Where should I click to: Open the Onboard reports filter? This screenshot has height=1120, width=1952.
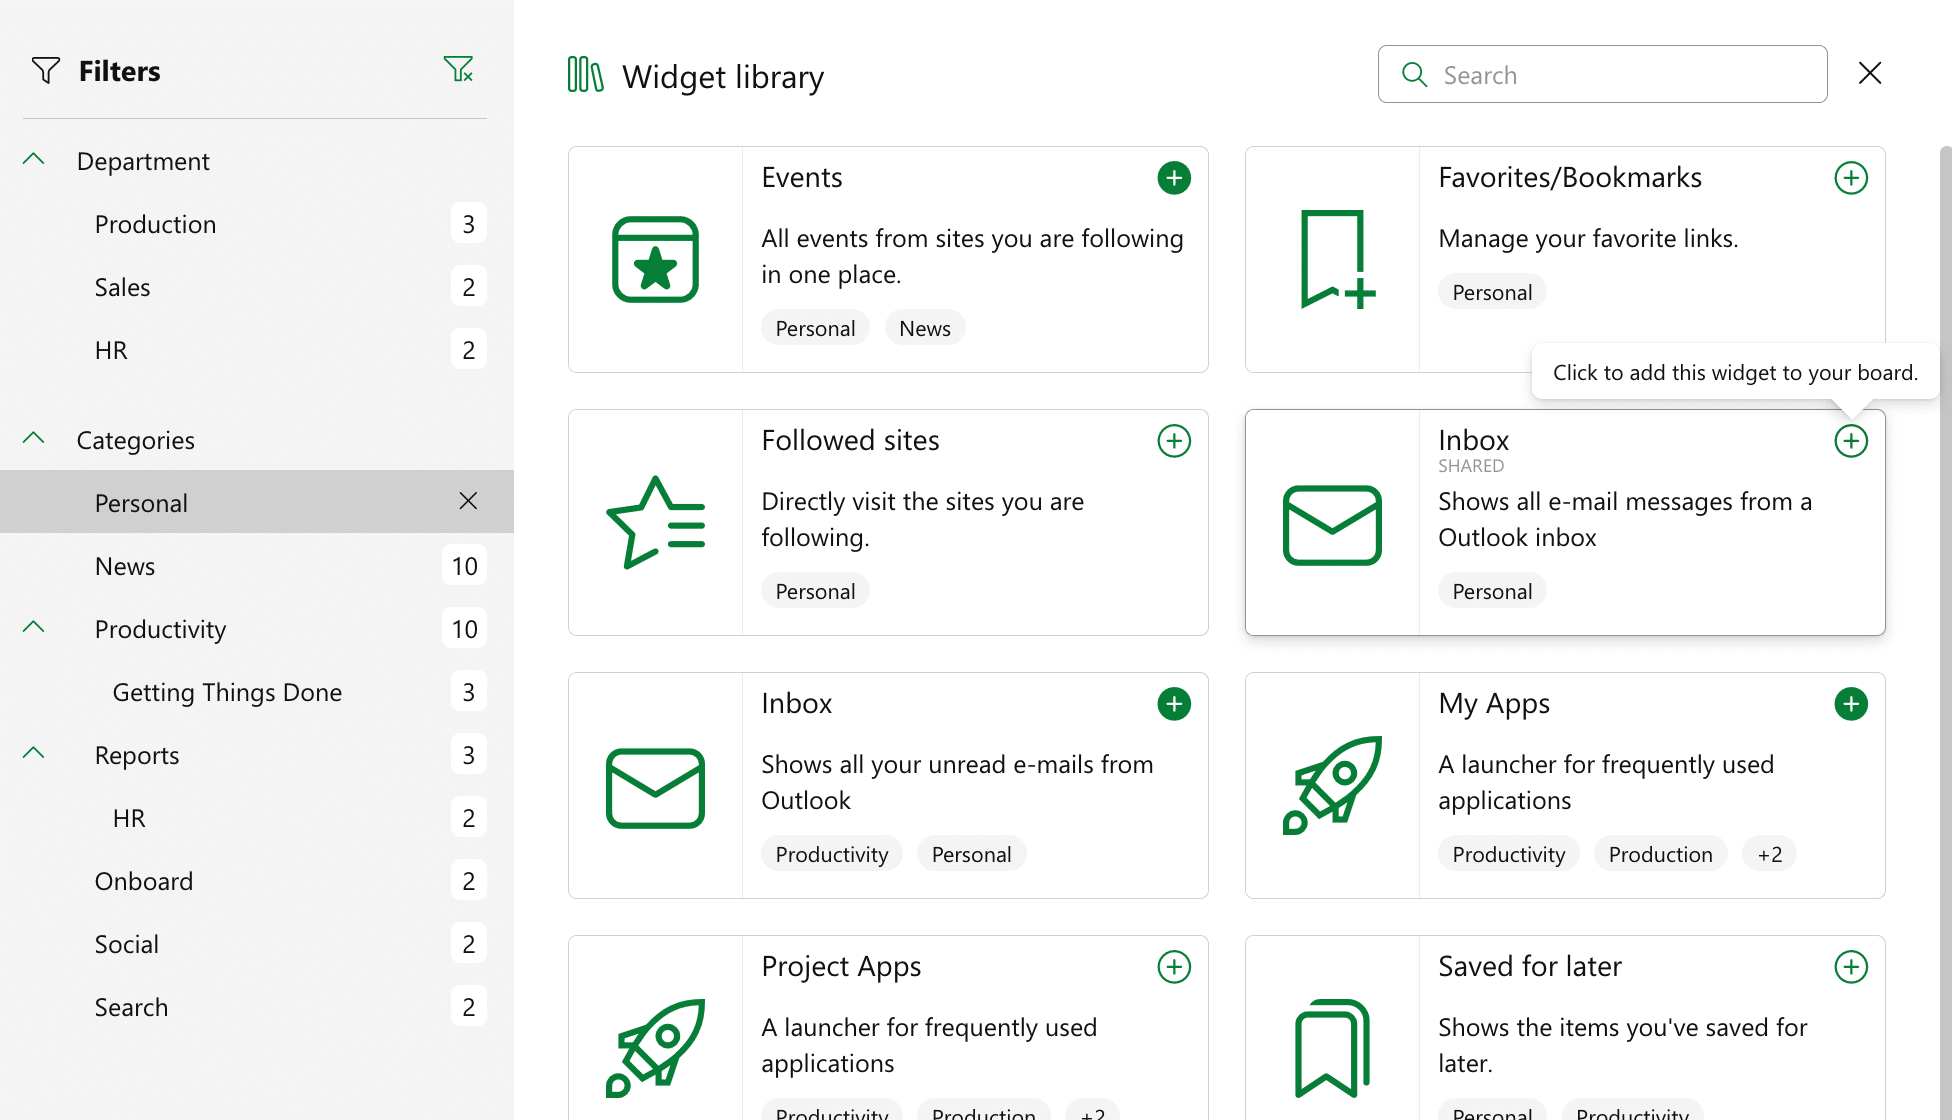pyautogui.click(x=144, y=880)
